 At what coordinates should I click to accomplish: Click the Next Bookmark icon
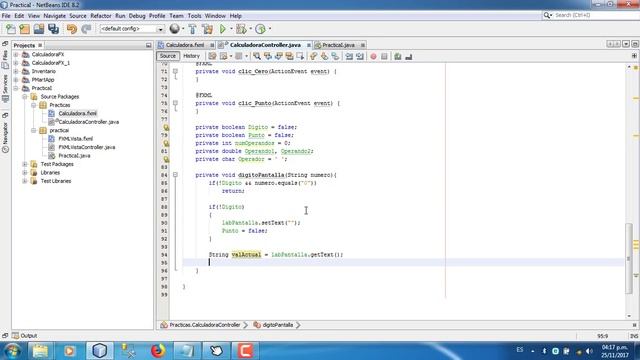(324, 56)
